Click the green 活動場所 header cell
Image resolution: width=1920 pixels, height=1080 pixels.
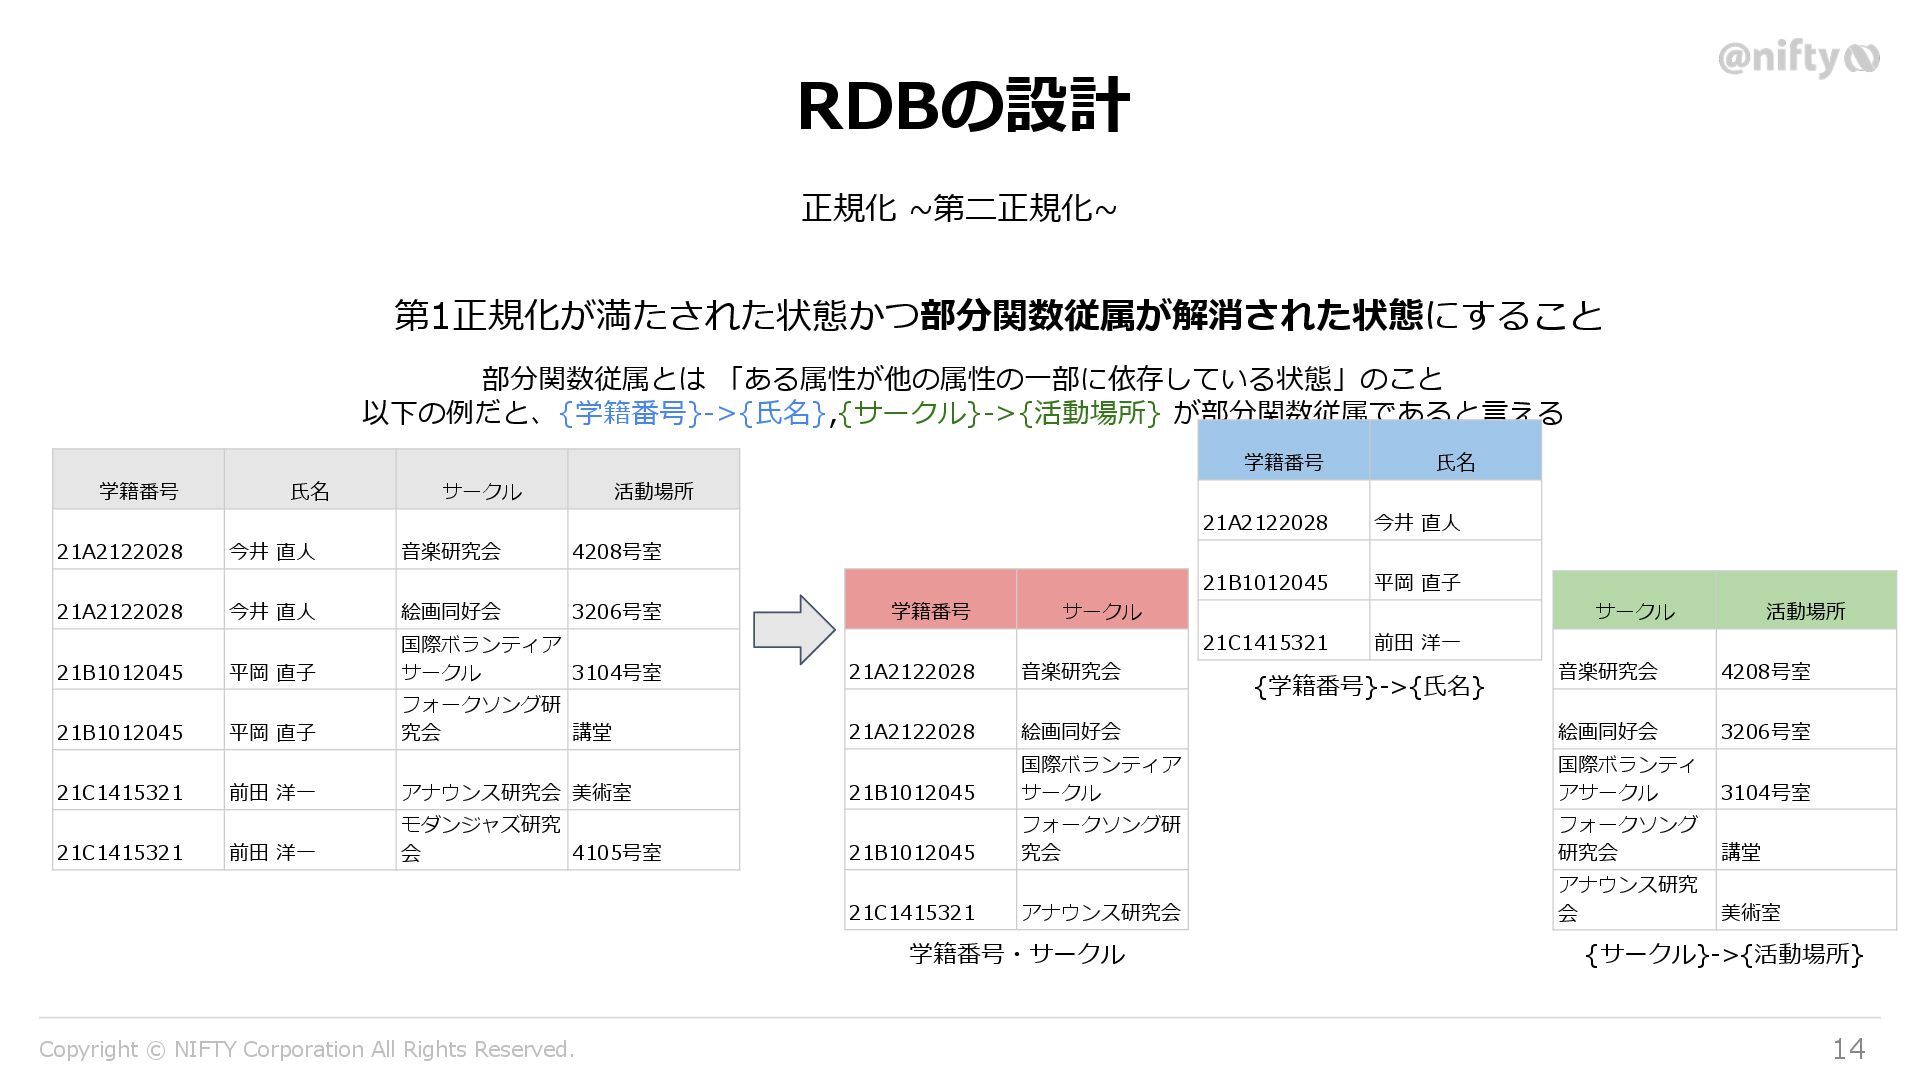tap(1805, 610)
